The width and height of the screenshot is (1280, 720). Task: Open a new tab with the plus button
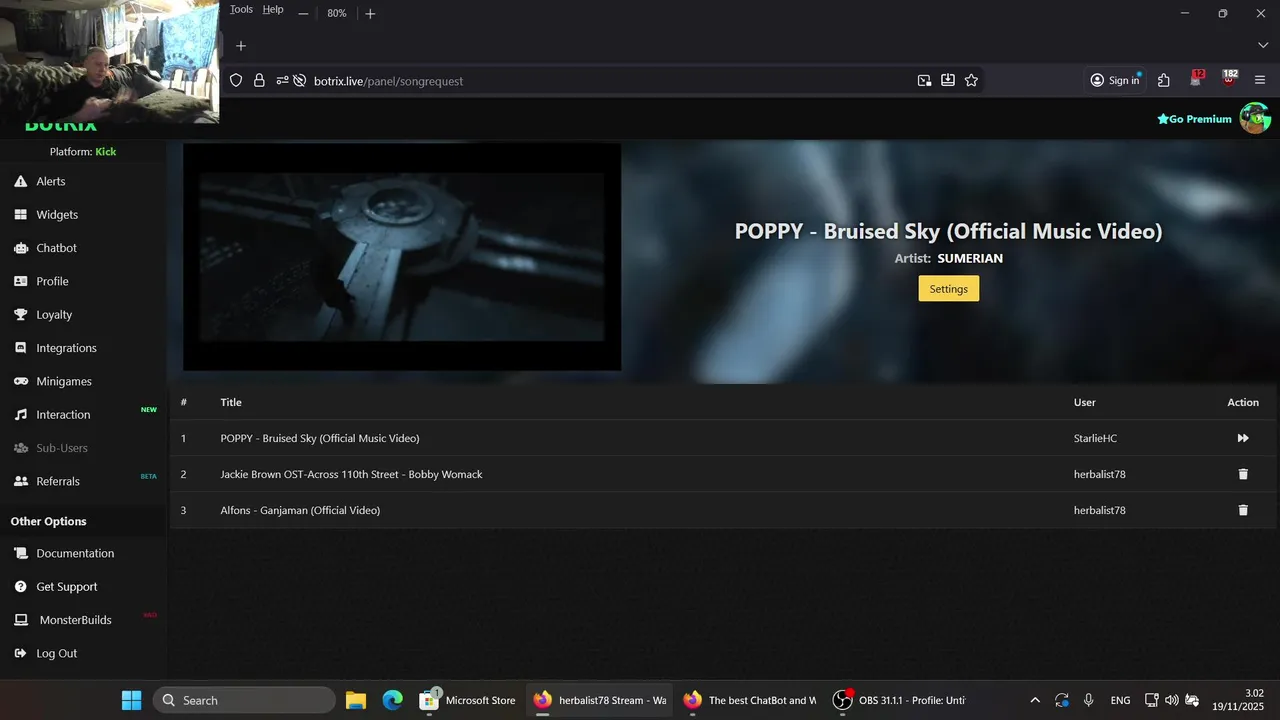point(241,46)
